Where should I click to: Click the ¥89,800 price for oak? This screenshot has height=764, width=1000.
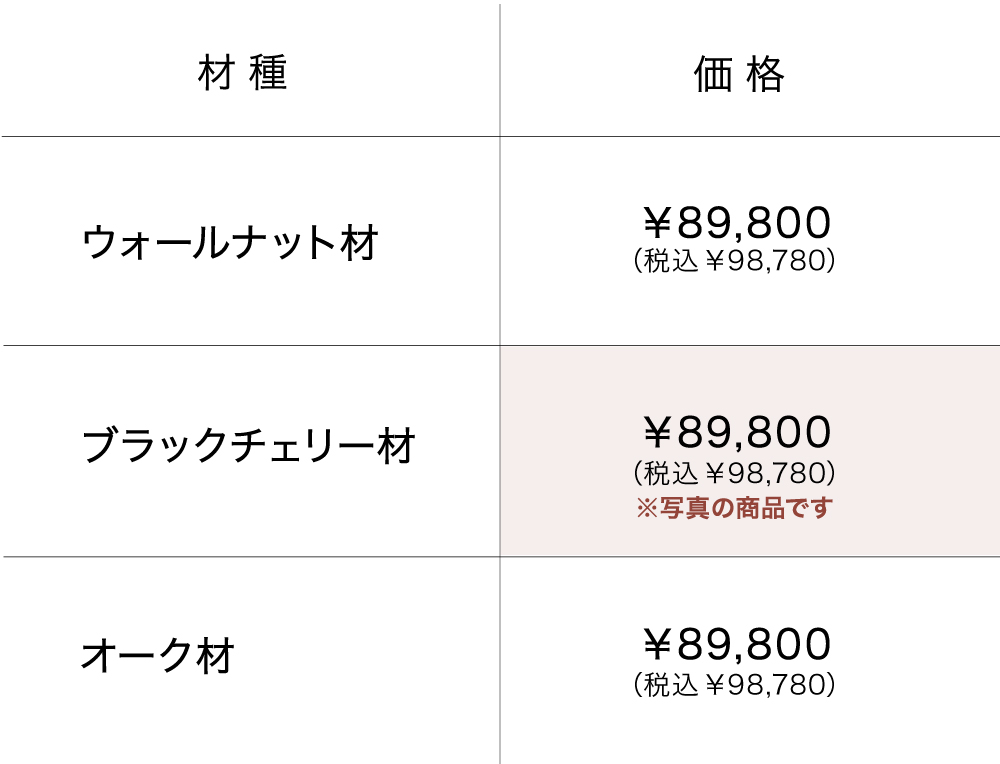[x=736, y=645]
